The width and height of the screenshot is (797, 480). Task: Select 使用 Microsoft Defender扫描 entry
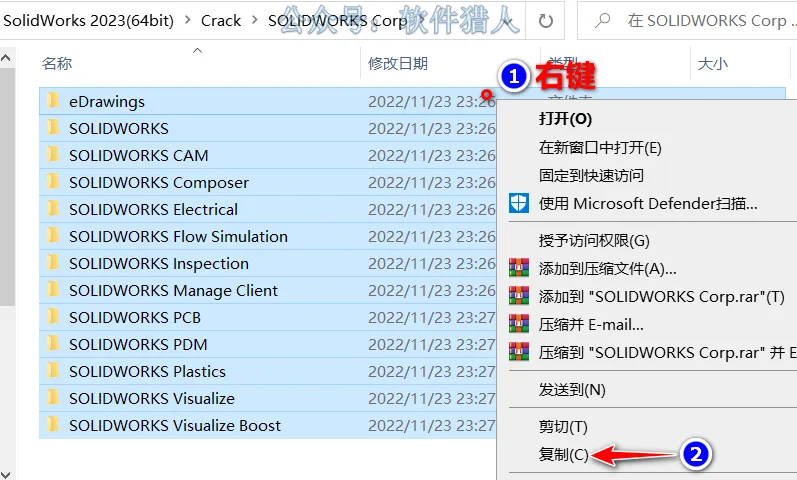pyautogui.click(x=648, y=203)
